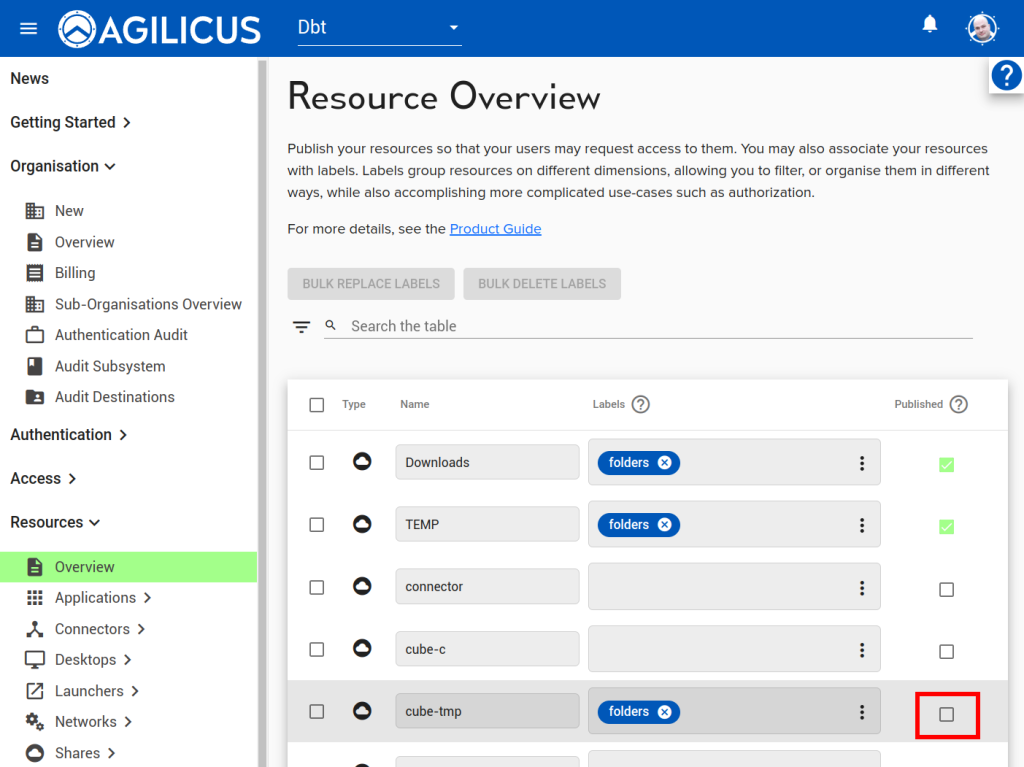The width and height of the screenshot is (1024, 767).
Task: Expand the Authentication sidebar section
Action: [x=69, y=435]
